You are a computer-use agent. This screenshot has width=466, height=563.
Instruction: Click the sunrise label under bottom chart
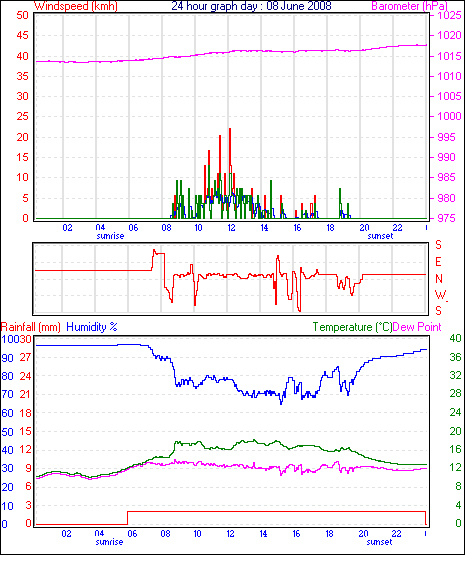(x=109, y=542)
